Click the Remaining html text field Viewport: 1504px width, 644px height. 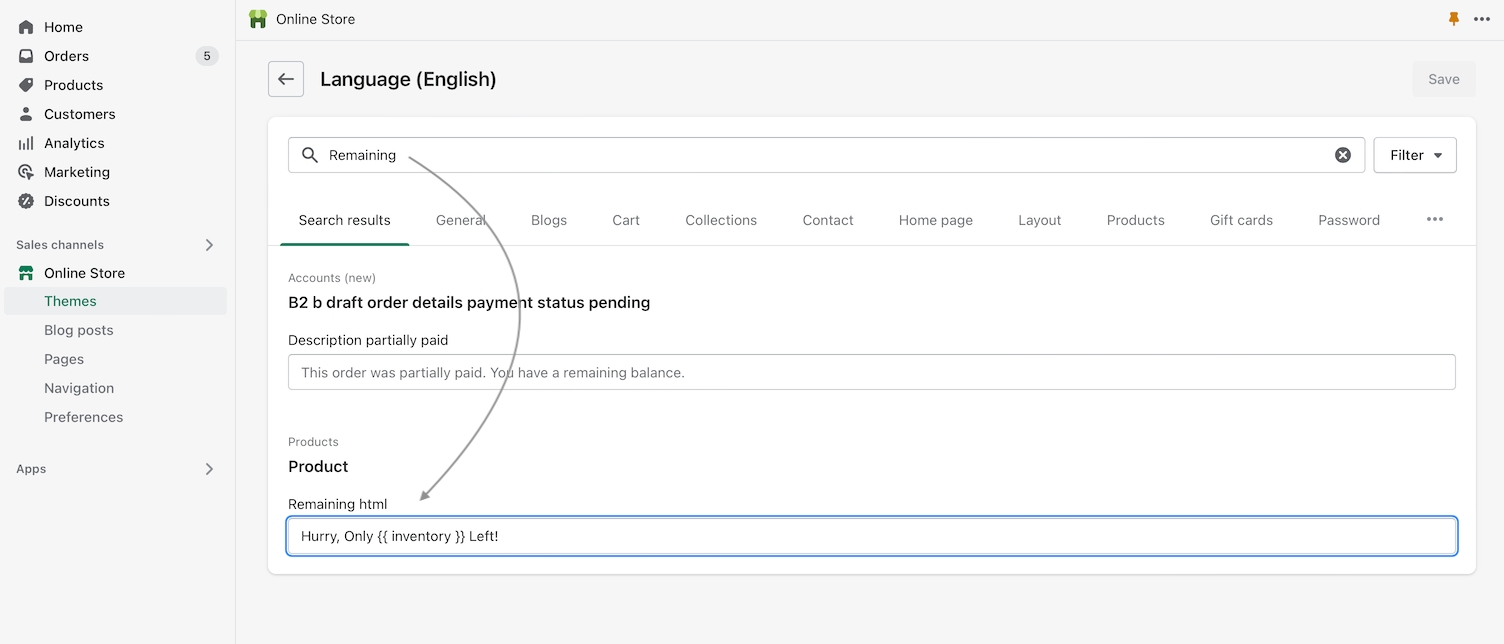[871, 536]
